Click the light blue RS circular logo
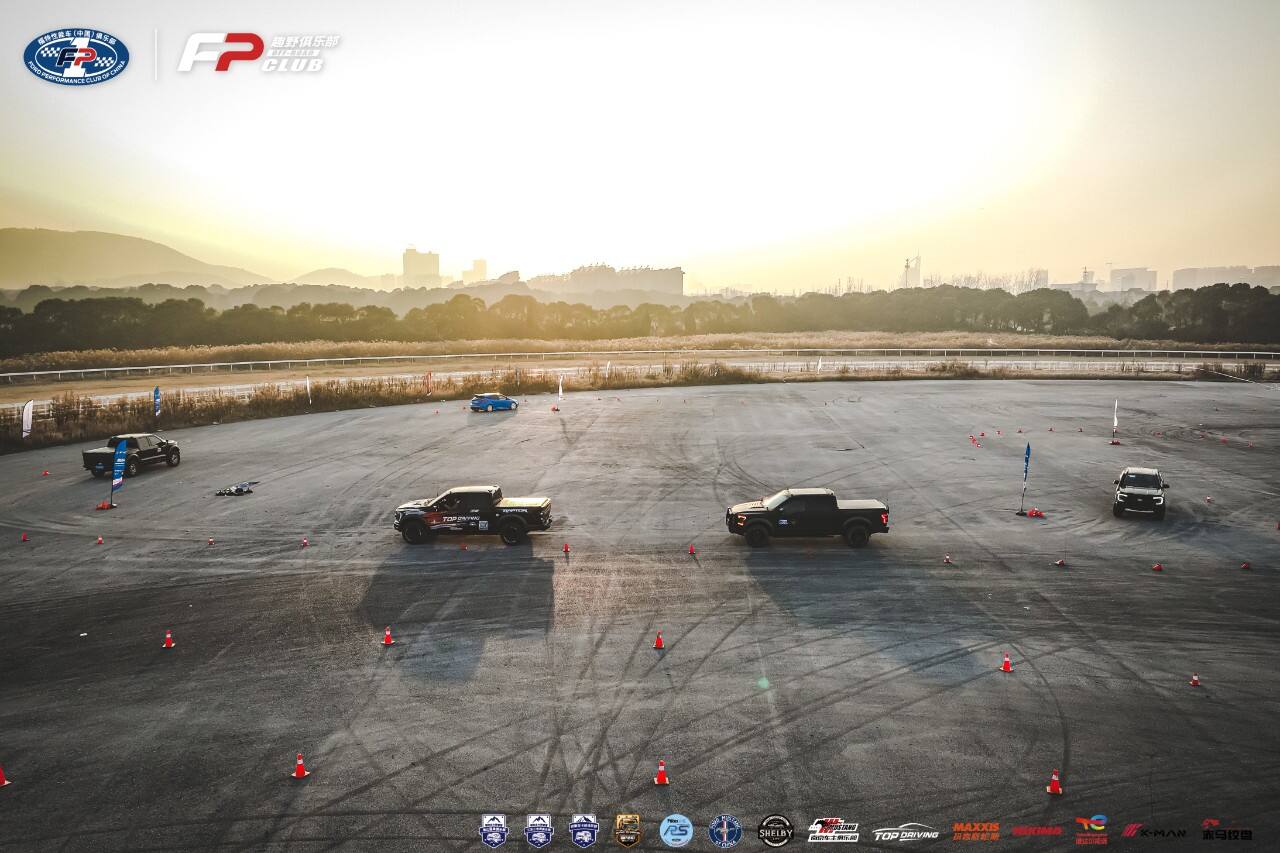Image resolution: width=1280 pixels, height=853 pixels. tap(676, 831)
